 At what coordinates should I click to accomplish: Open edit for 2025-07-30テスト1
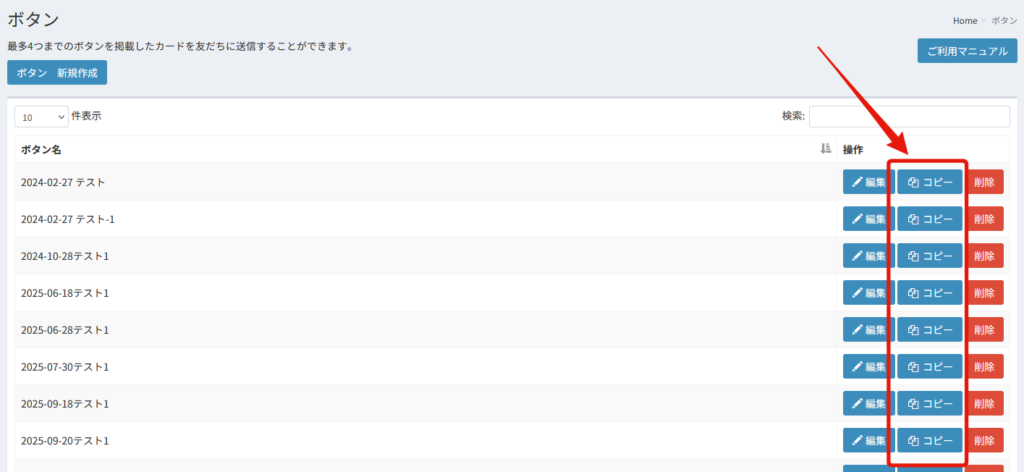868,367
